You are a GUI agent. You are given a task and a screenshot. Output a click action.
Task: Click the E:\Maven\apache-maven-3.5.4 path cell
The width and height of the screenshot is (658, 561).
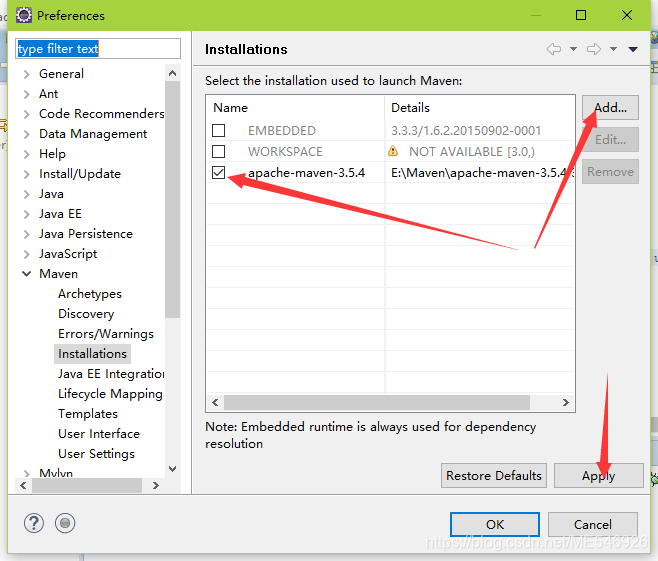click(x=482, y=173)
